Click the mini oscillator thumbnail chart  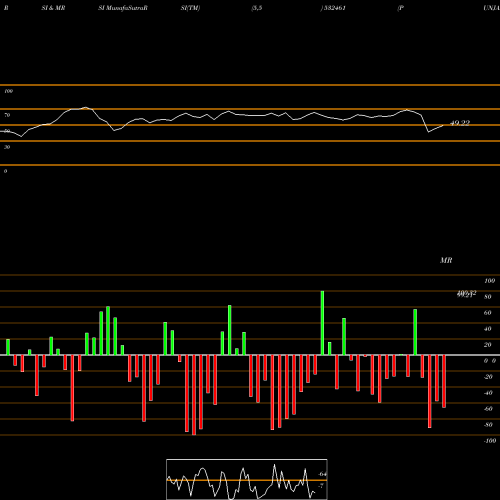coord(247,479)
